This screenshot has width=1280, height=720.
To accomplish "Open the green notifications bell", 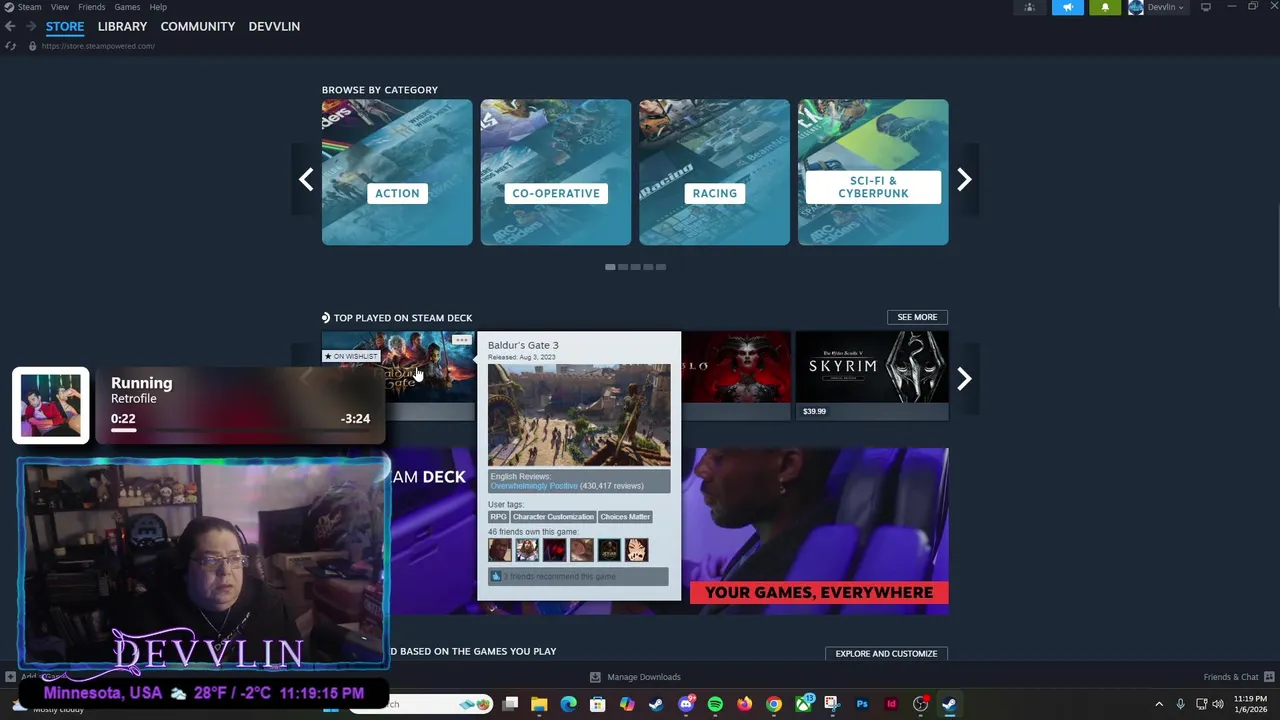I will point(1105,7).
